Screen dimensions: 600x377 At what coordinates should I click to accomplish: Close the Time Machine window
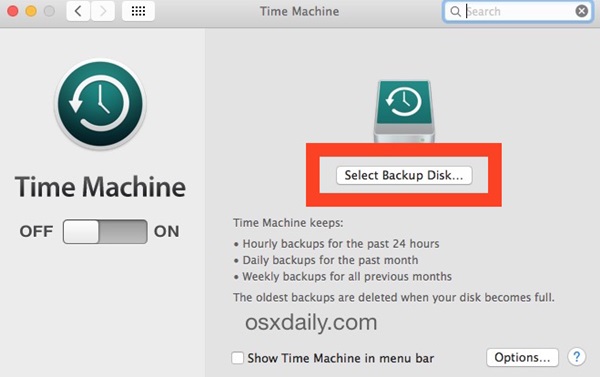tap(13, 11)
